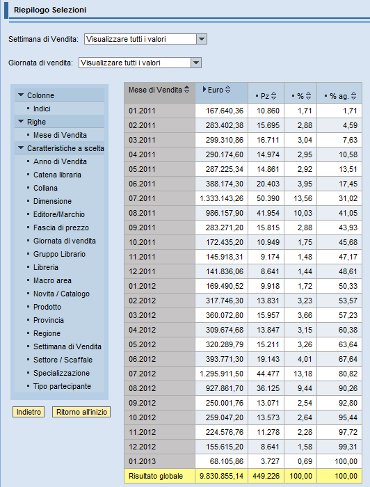Open the Giornata di vendita dropdown arrow

(x=196, y=62)
